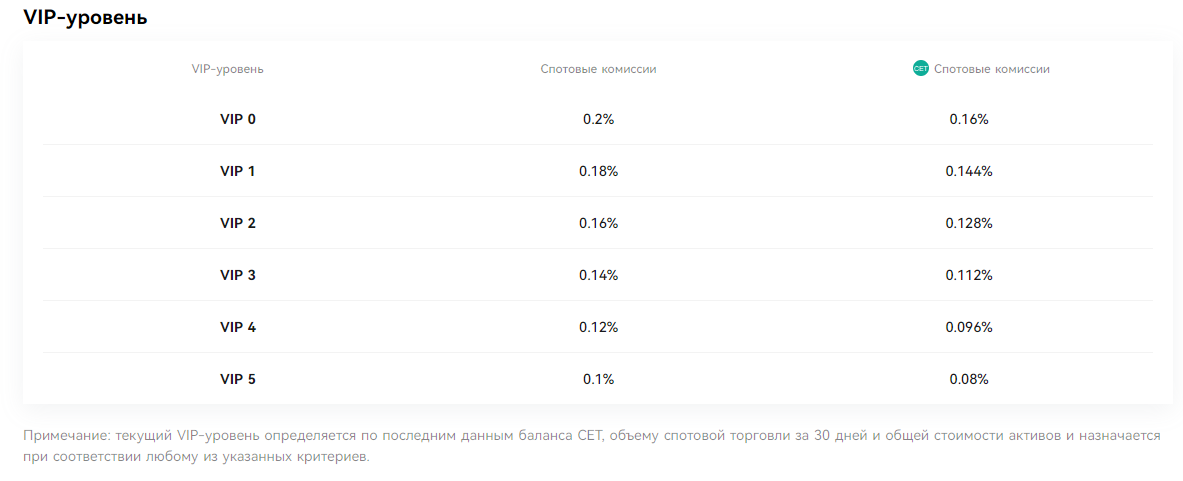Screen dimensions: 1183x481
Task: Select the VIP 2 row label
Action: click(x=238, y=223)
